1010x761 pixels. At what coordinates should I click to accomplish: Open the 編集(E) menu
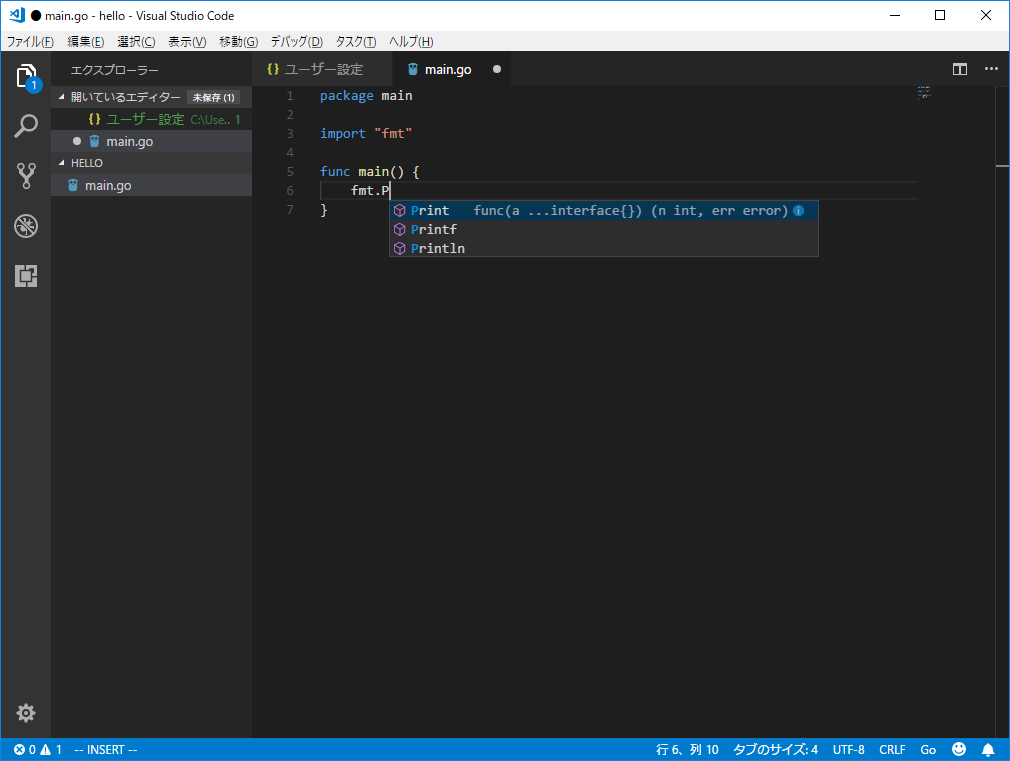click(86, 42)
